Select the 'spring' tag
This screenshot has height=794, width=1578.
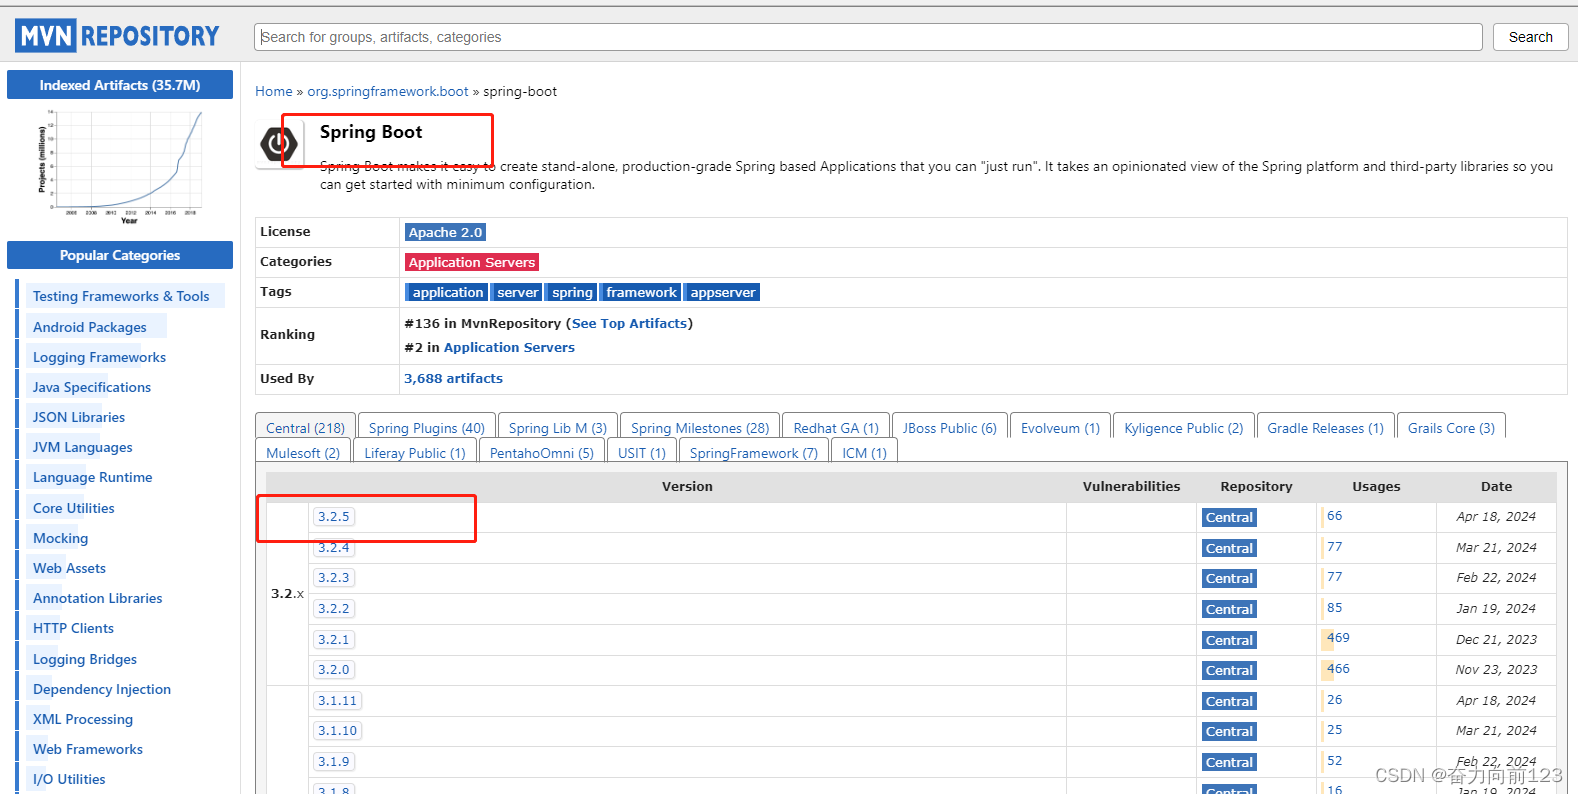coord(572,292)
